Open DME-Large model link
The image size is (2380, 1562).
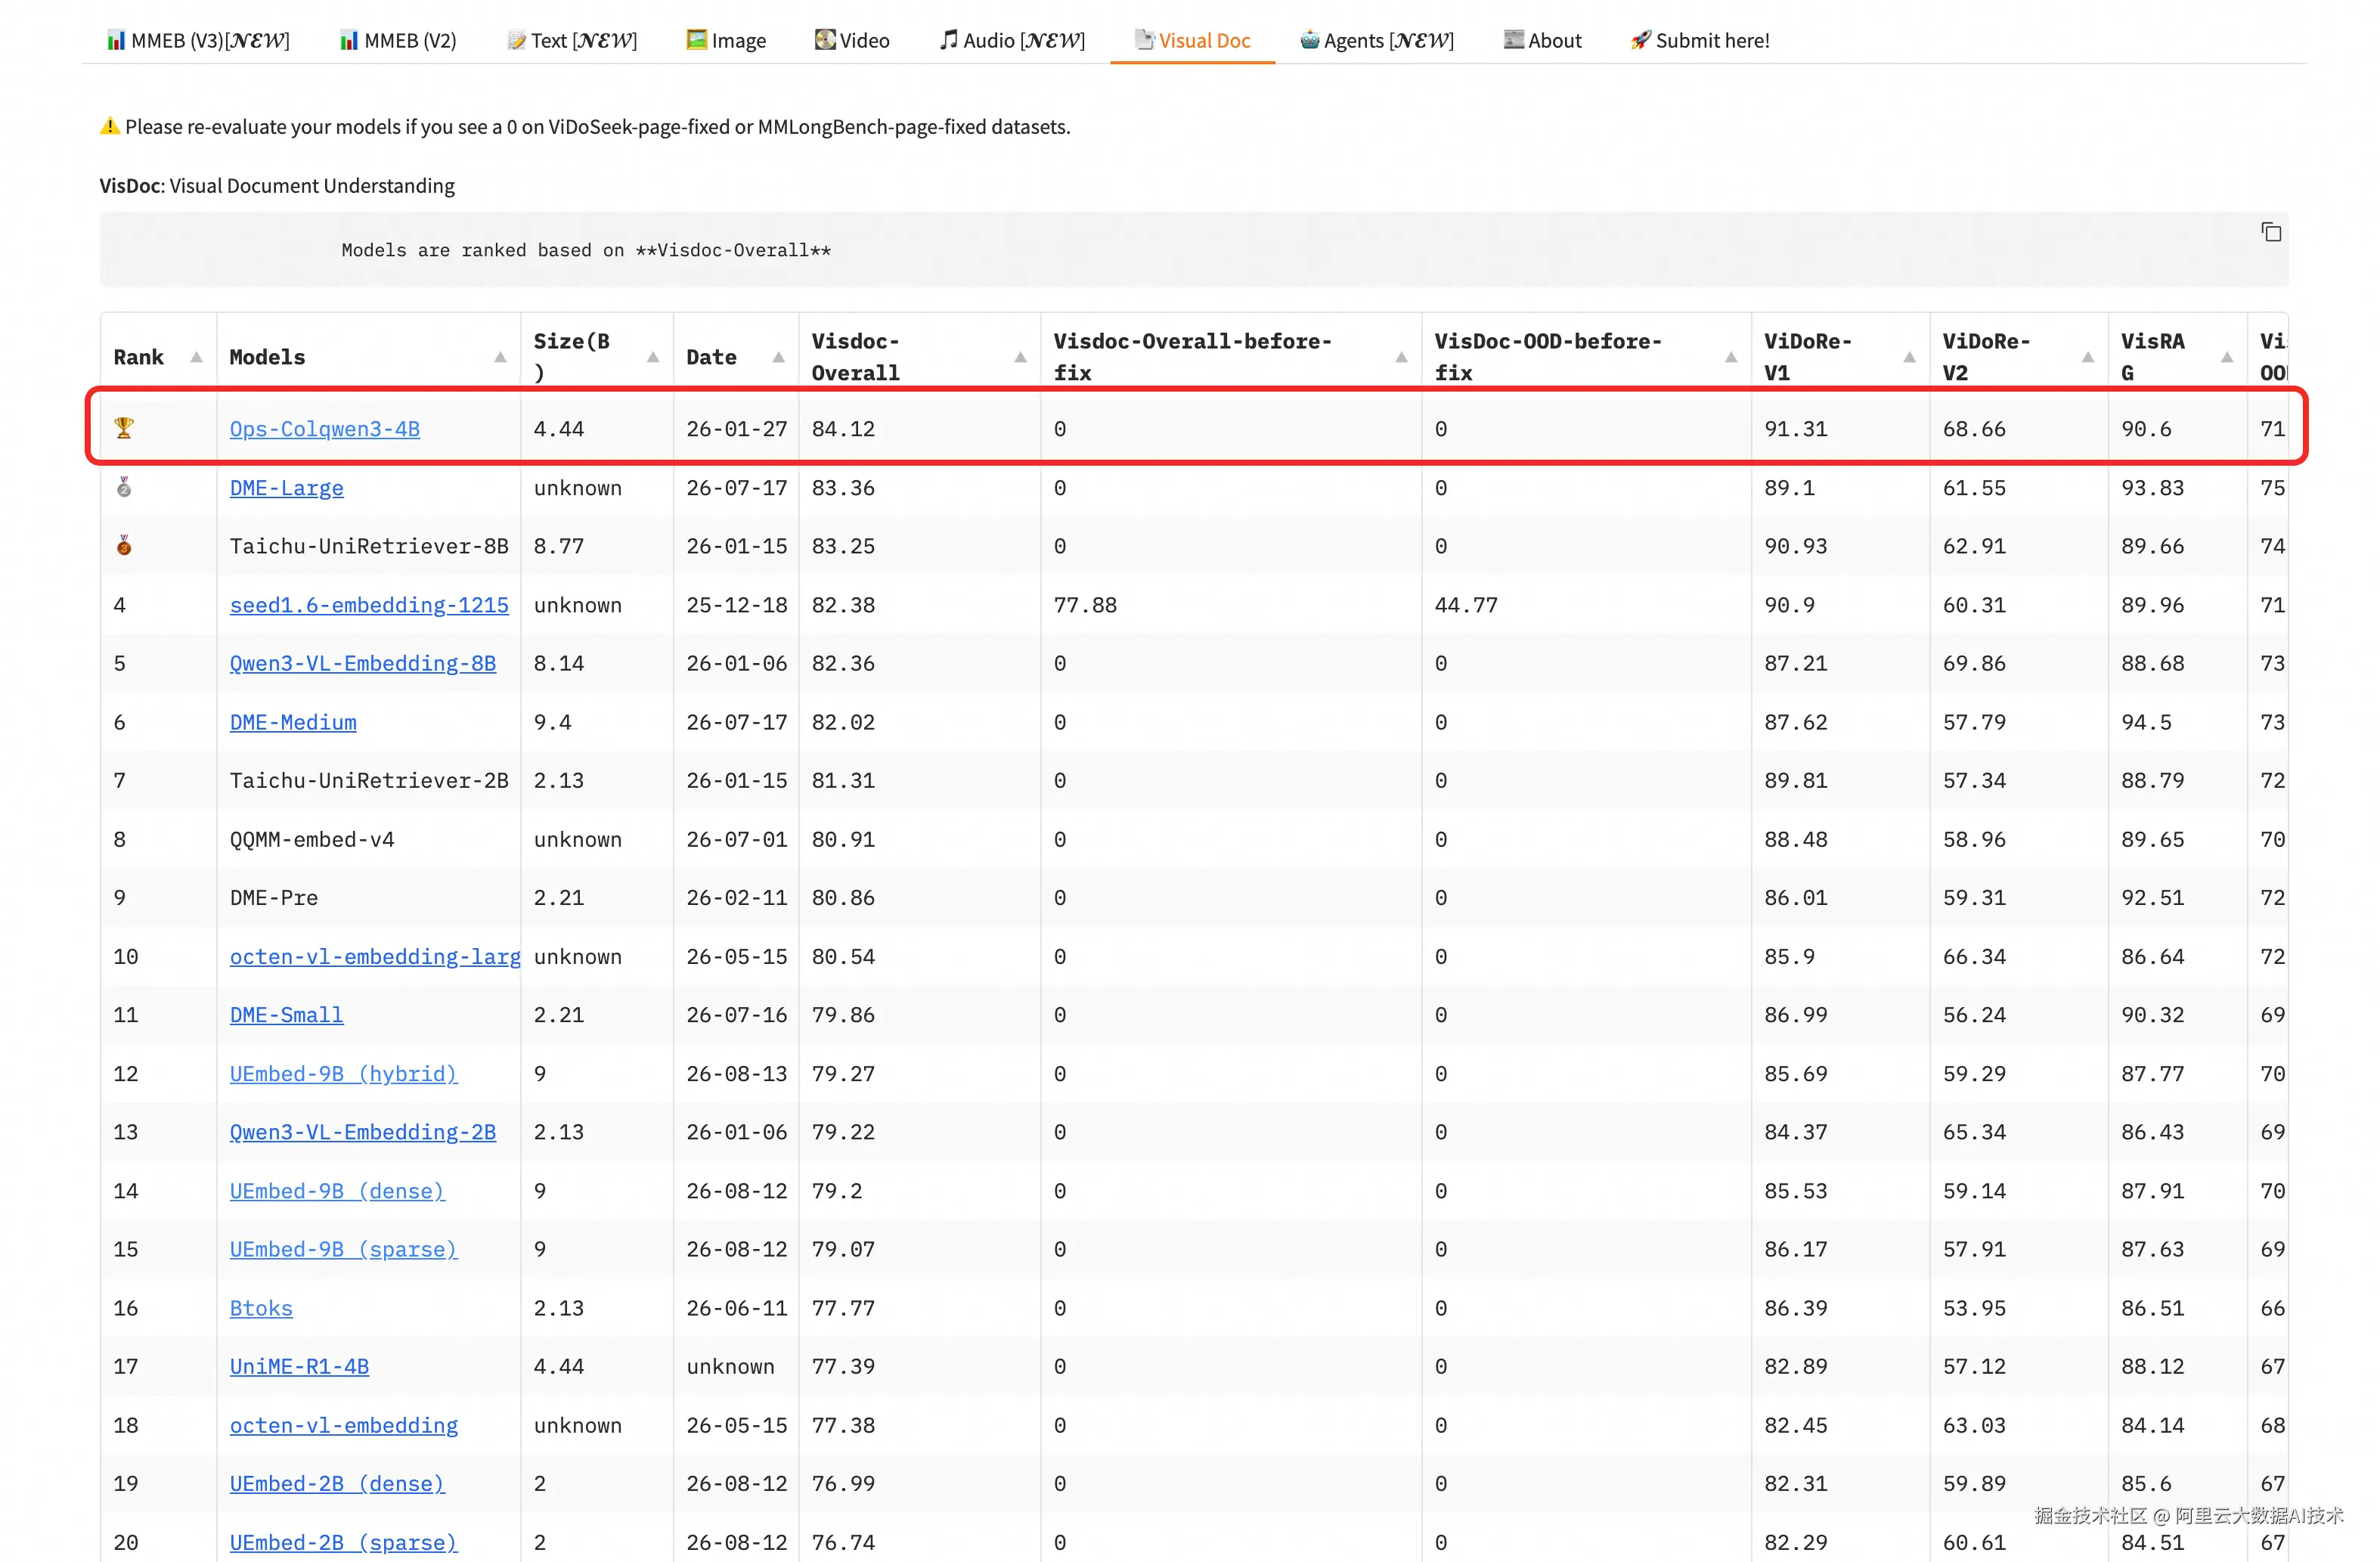coord(287,488)
